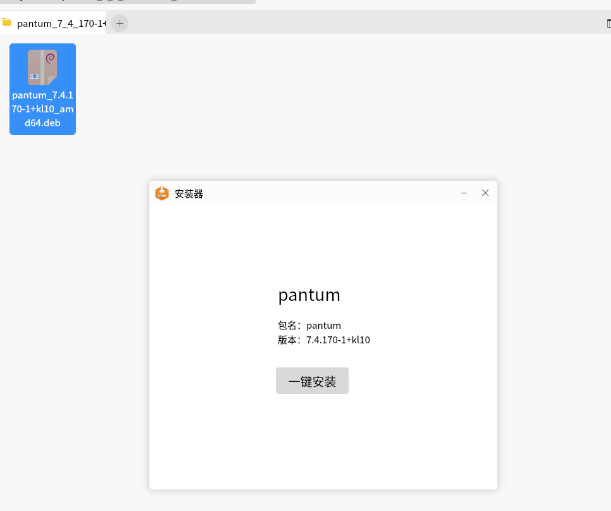Click the 安装器 title text
611x511 pixels.
pos(189,194)
